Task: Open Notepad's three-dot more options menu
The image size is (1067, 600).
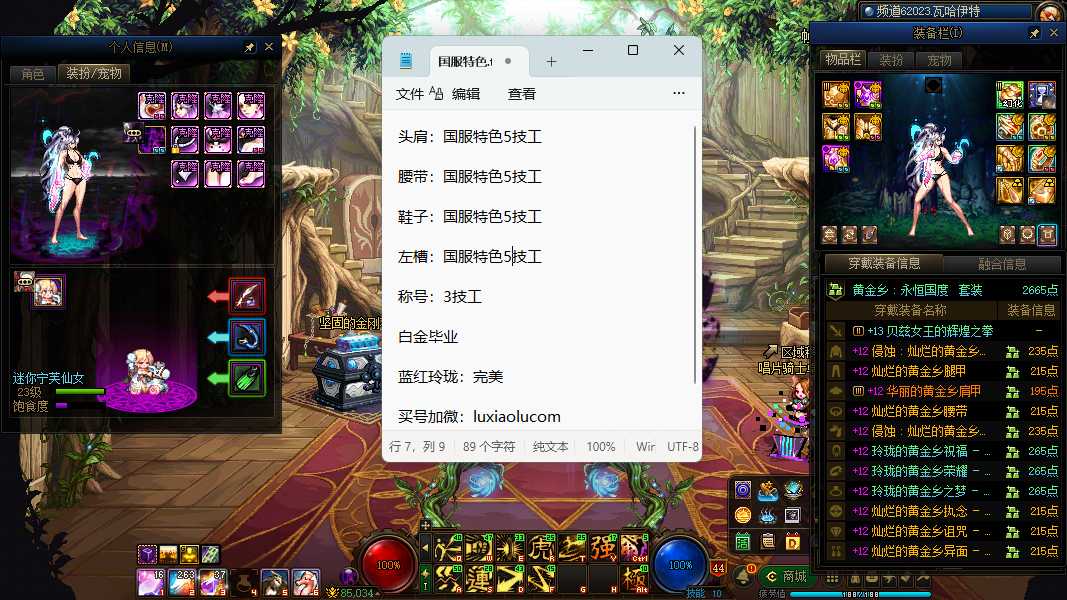Action: tap(679, 93)
